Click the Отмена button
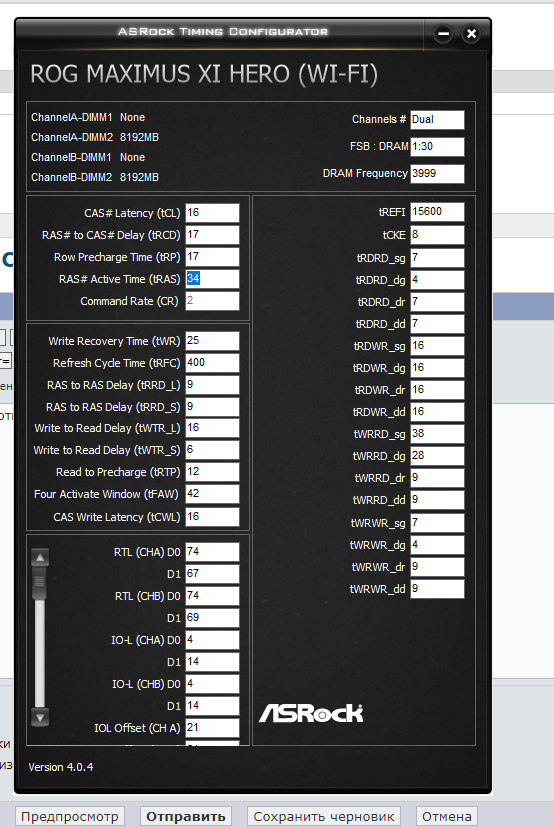Viewport: 554px width, 828px height. click(x=447, y=816)
